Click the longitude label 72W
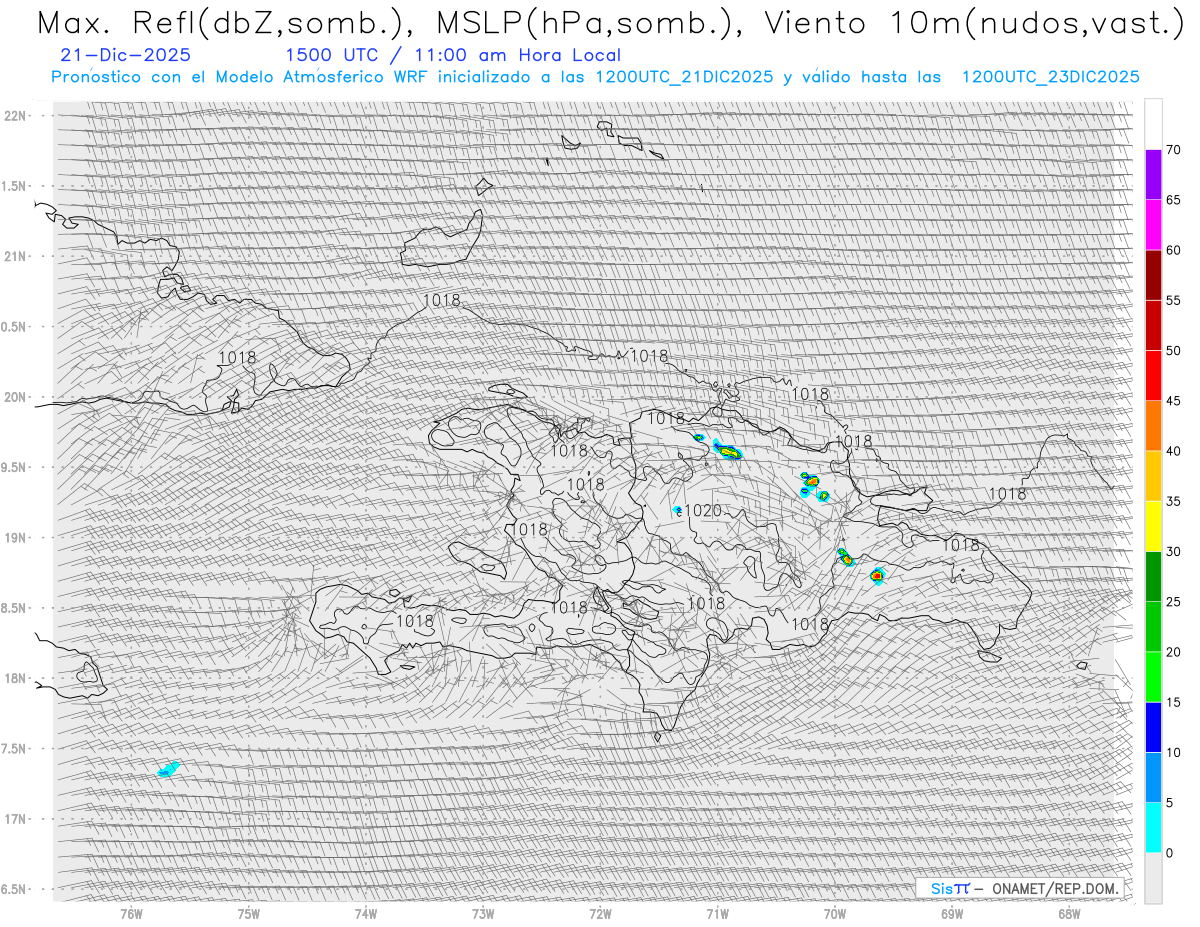Viewport: 1200px width, 927px height. click(600, 914)
